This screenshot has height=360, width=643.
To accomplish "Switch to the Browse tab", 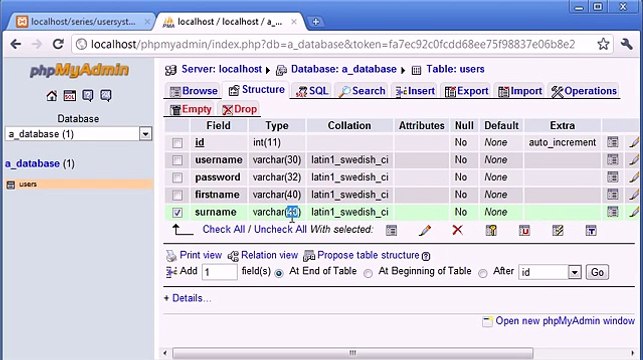I will [194, 91].
